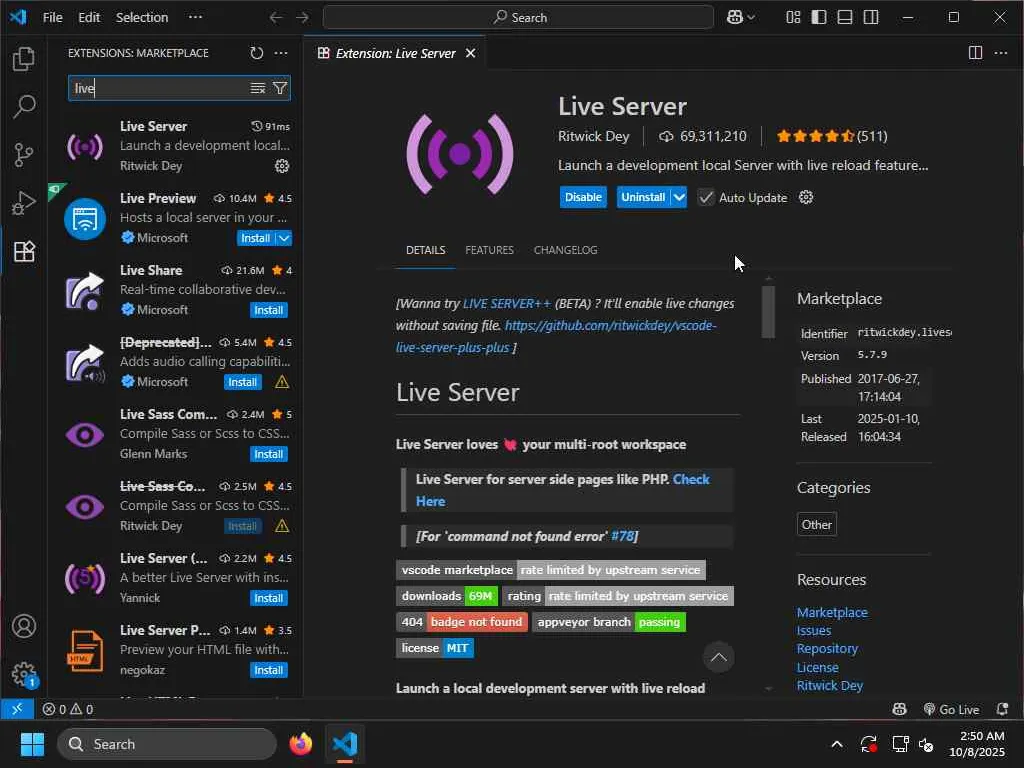The height and width of the screenshot is (768, 1024).
Task: Select the Other category tag
Action: tap(816, 524)
